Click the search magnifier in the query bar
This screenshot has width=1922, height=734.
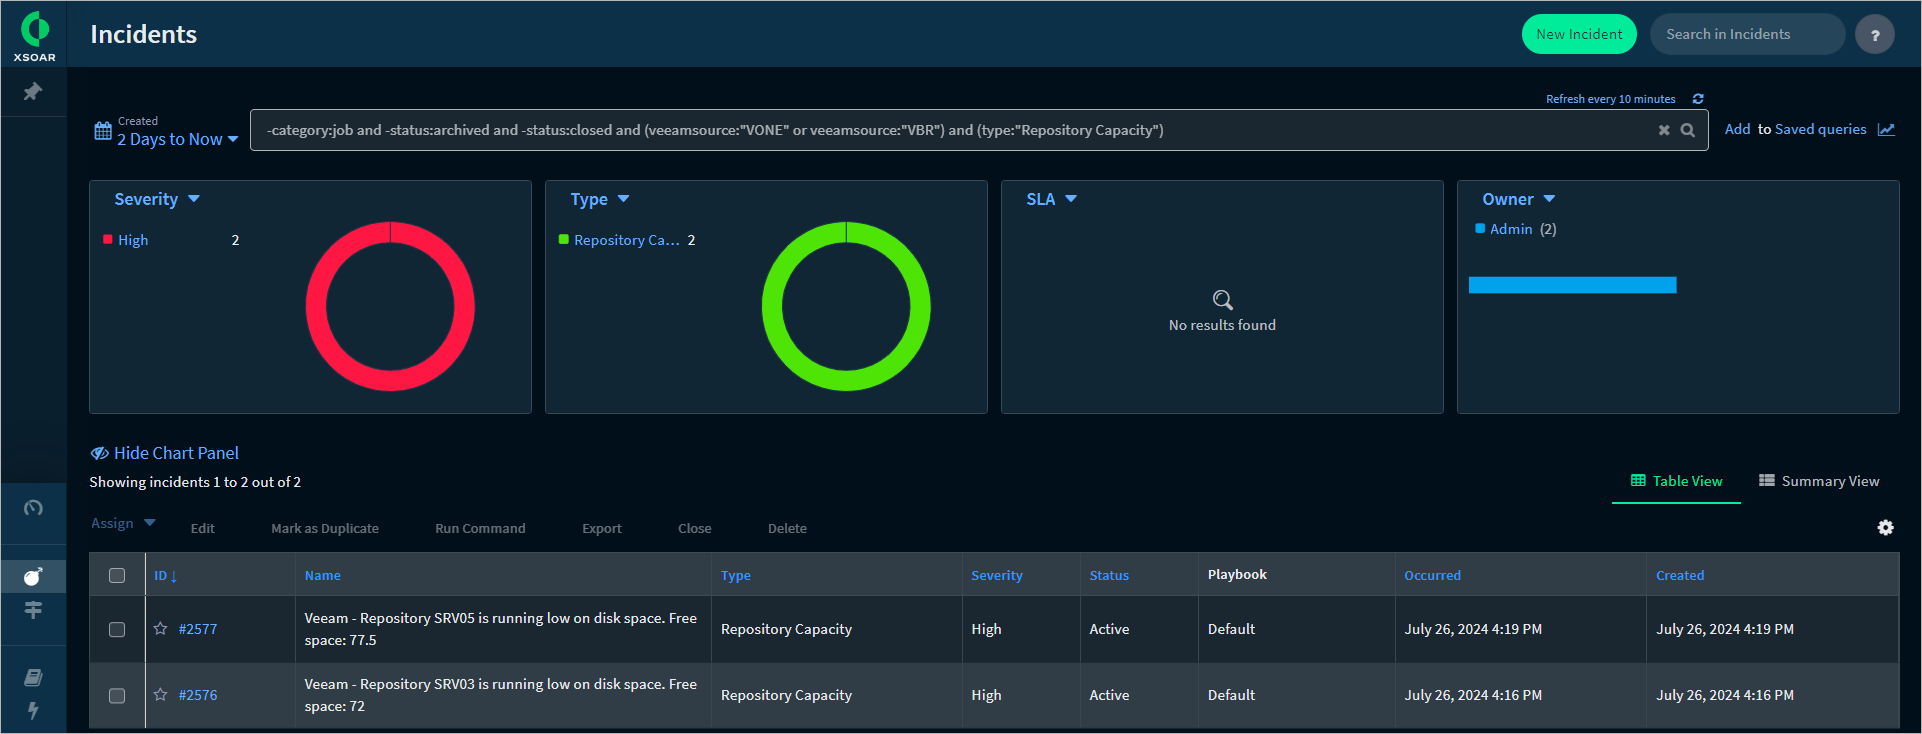pyautogui.click(x=1688, y=130)
